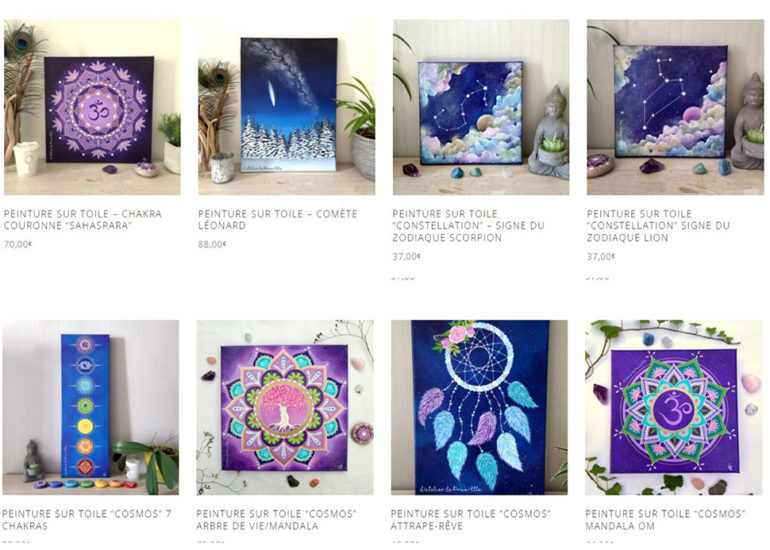770x550 pixels.
Task: Select the "Cosmos" 7 Chakras title link
Action: 87,520
